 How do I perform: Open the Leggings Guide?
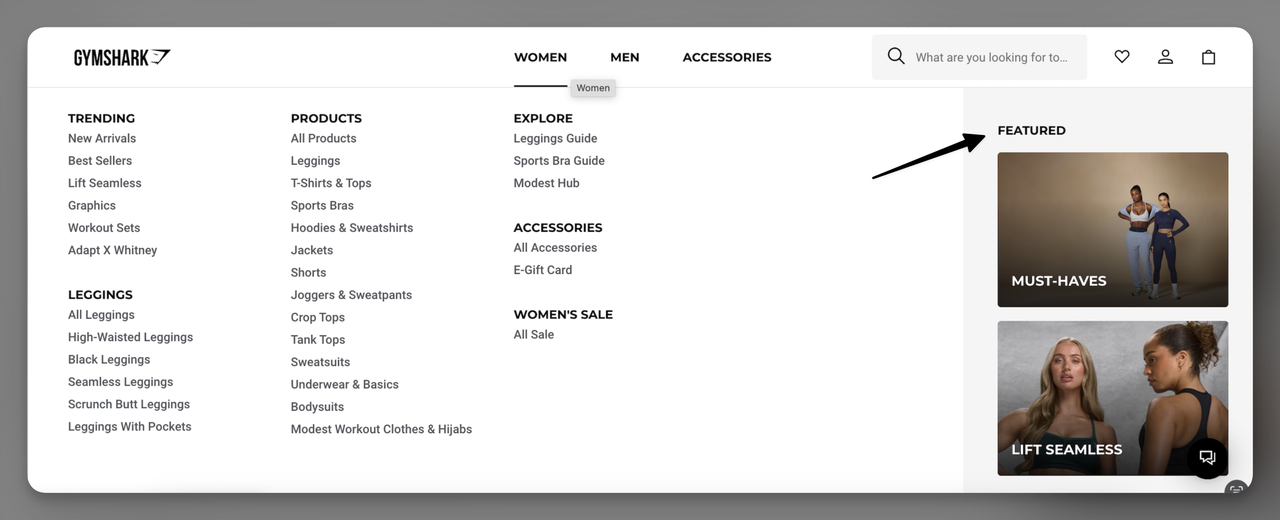pyautogui.click(x=556, y=138)
